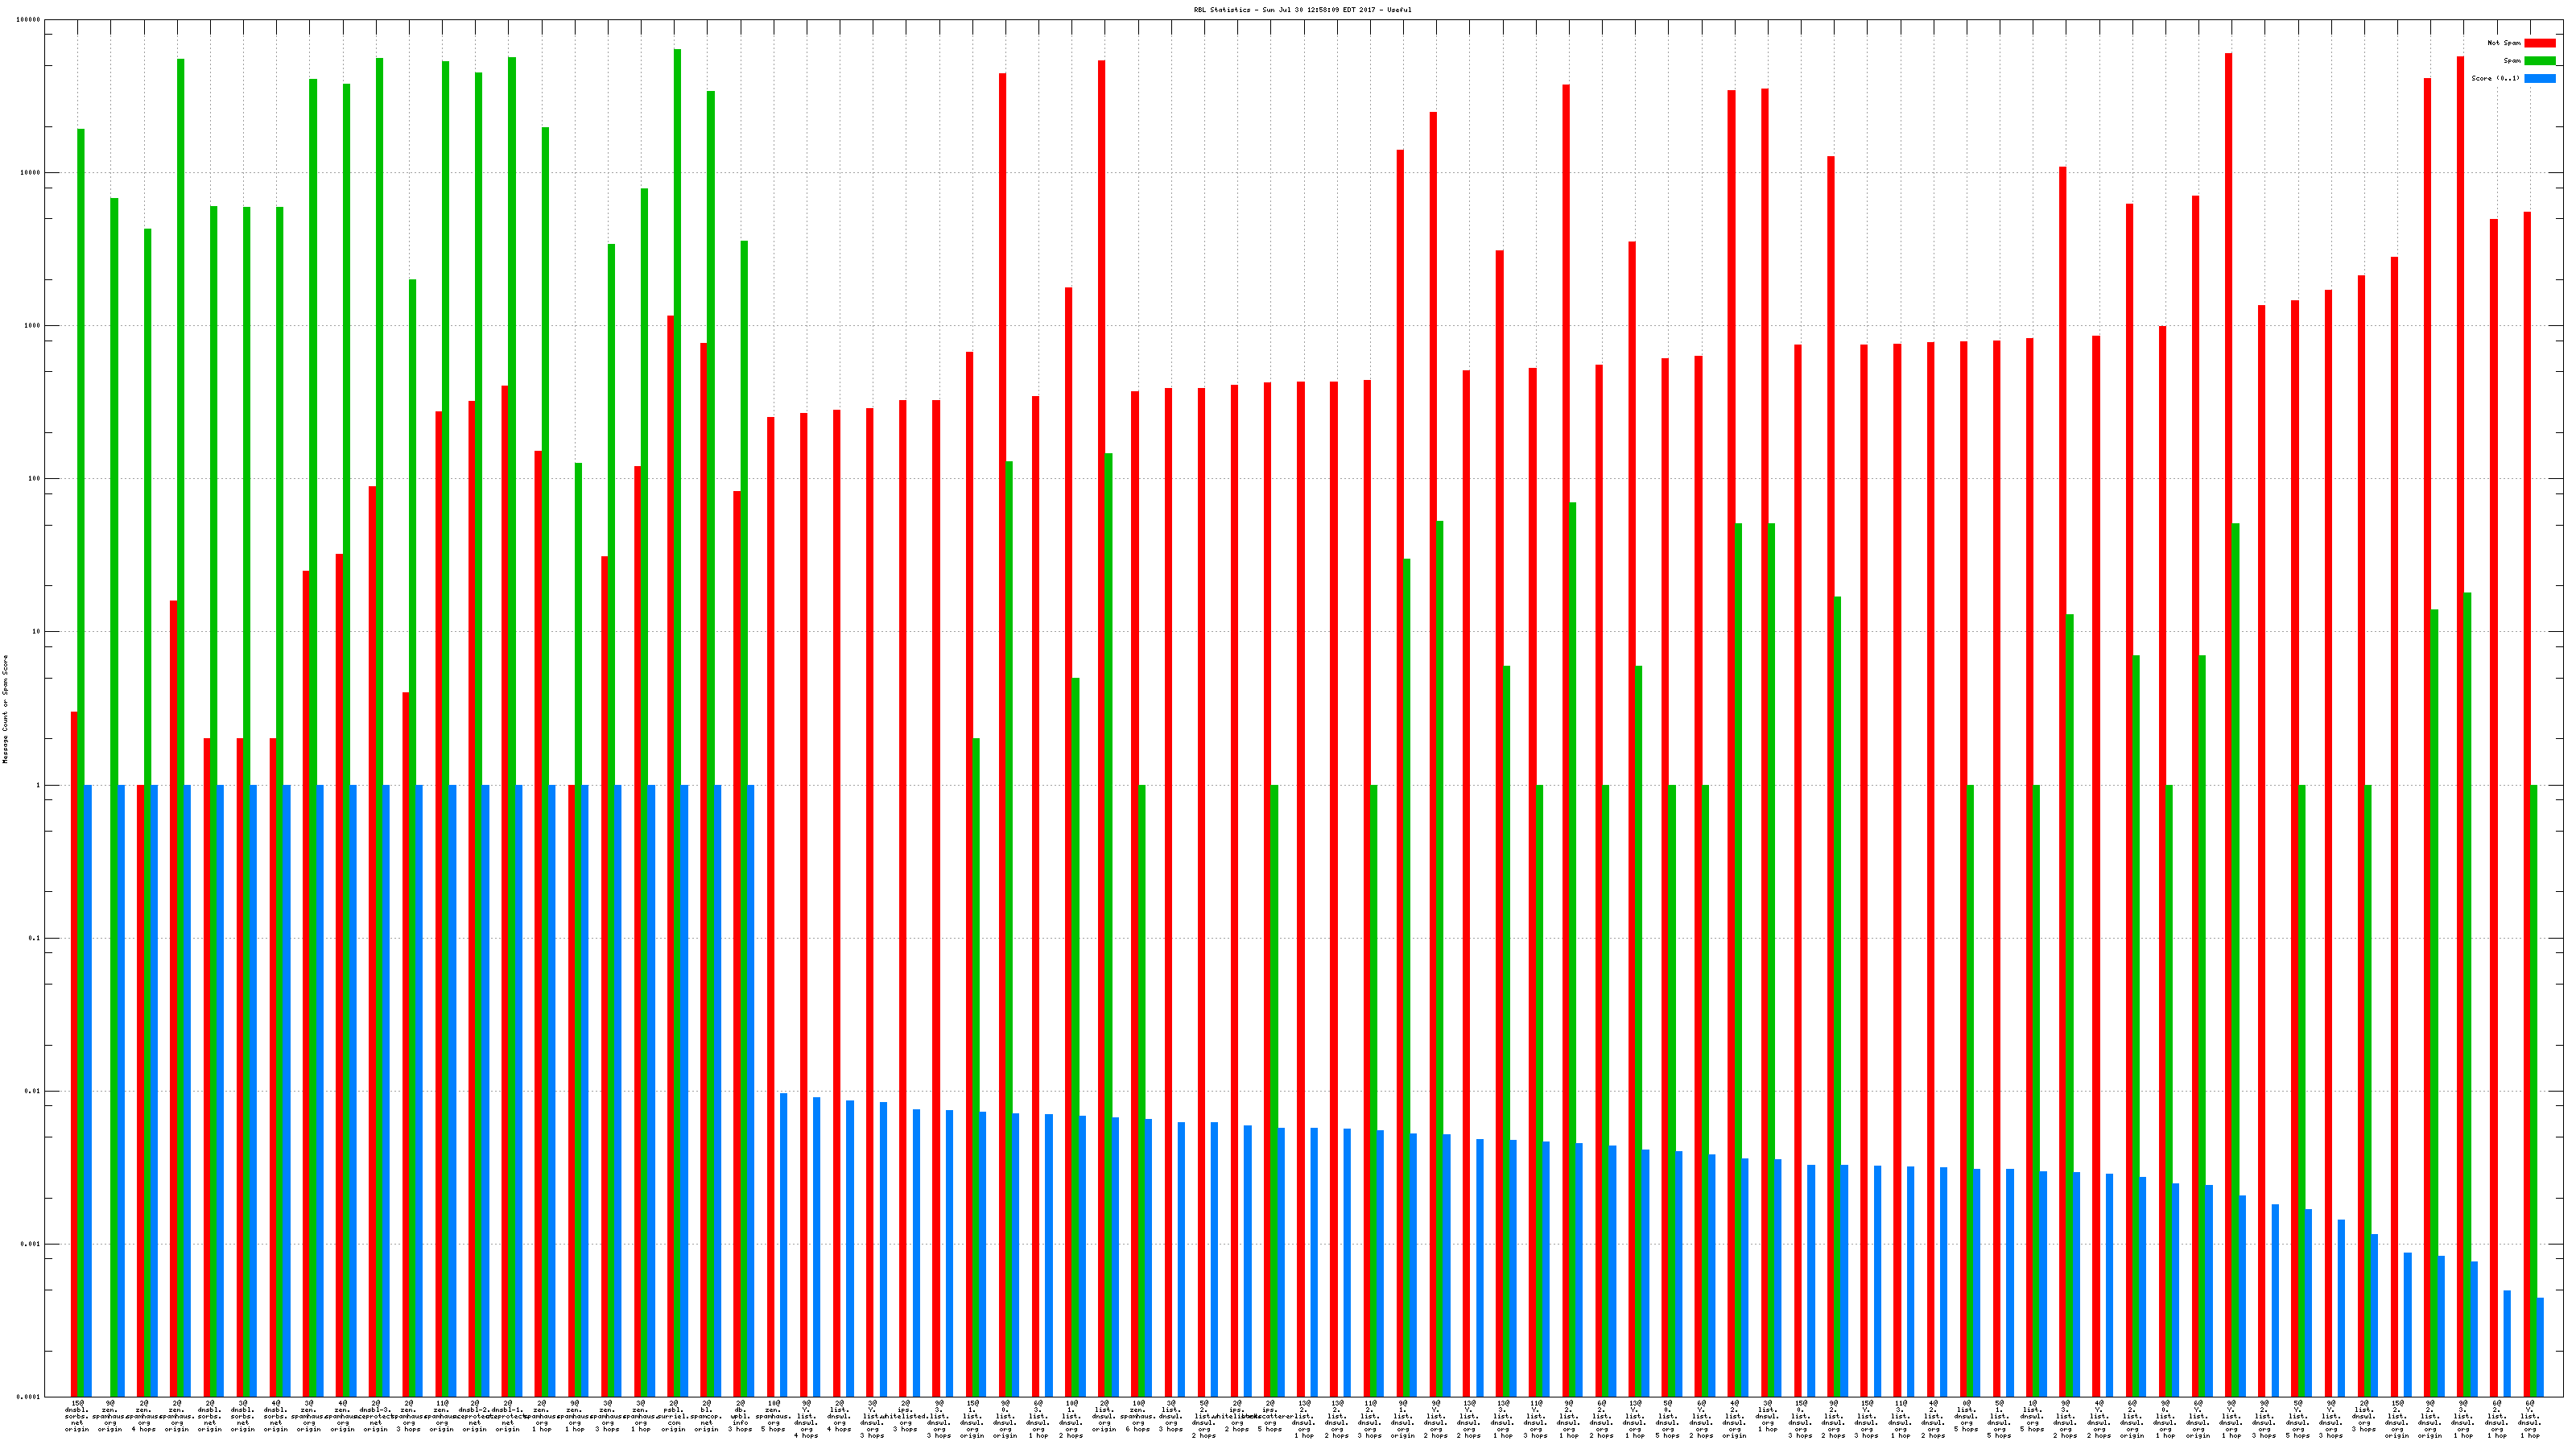This screenshot has height=1449, width=2576.
Task: Click the '15@ dnsbl.sorbs.net origin' x-axis label
Action: pyautogui.click(x=77, y=1416)
